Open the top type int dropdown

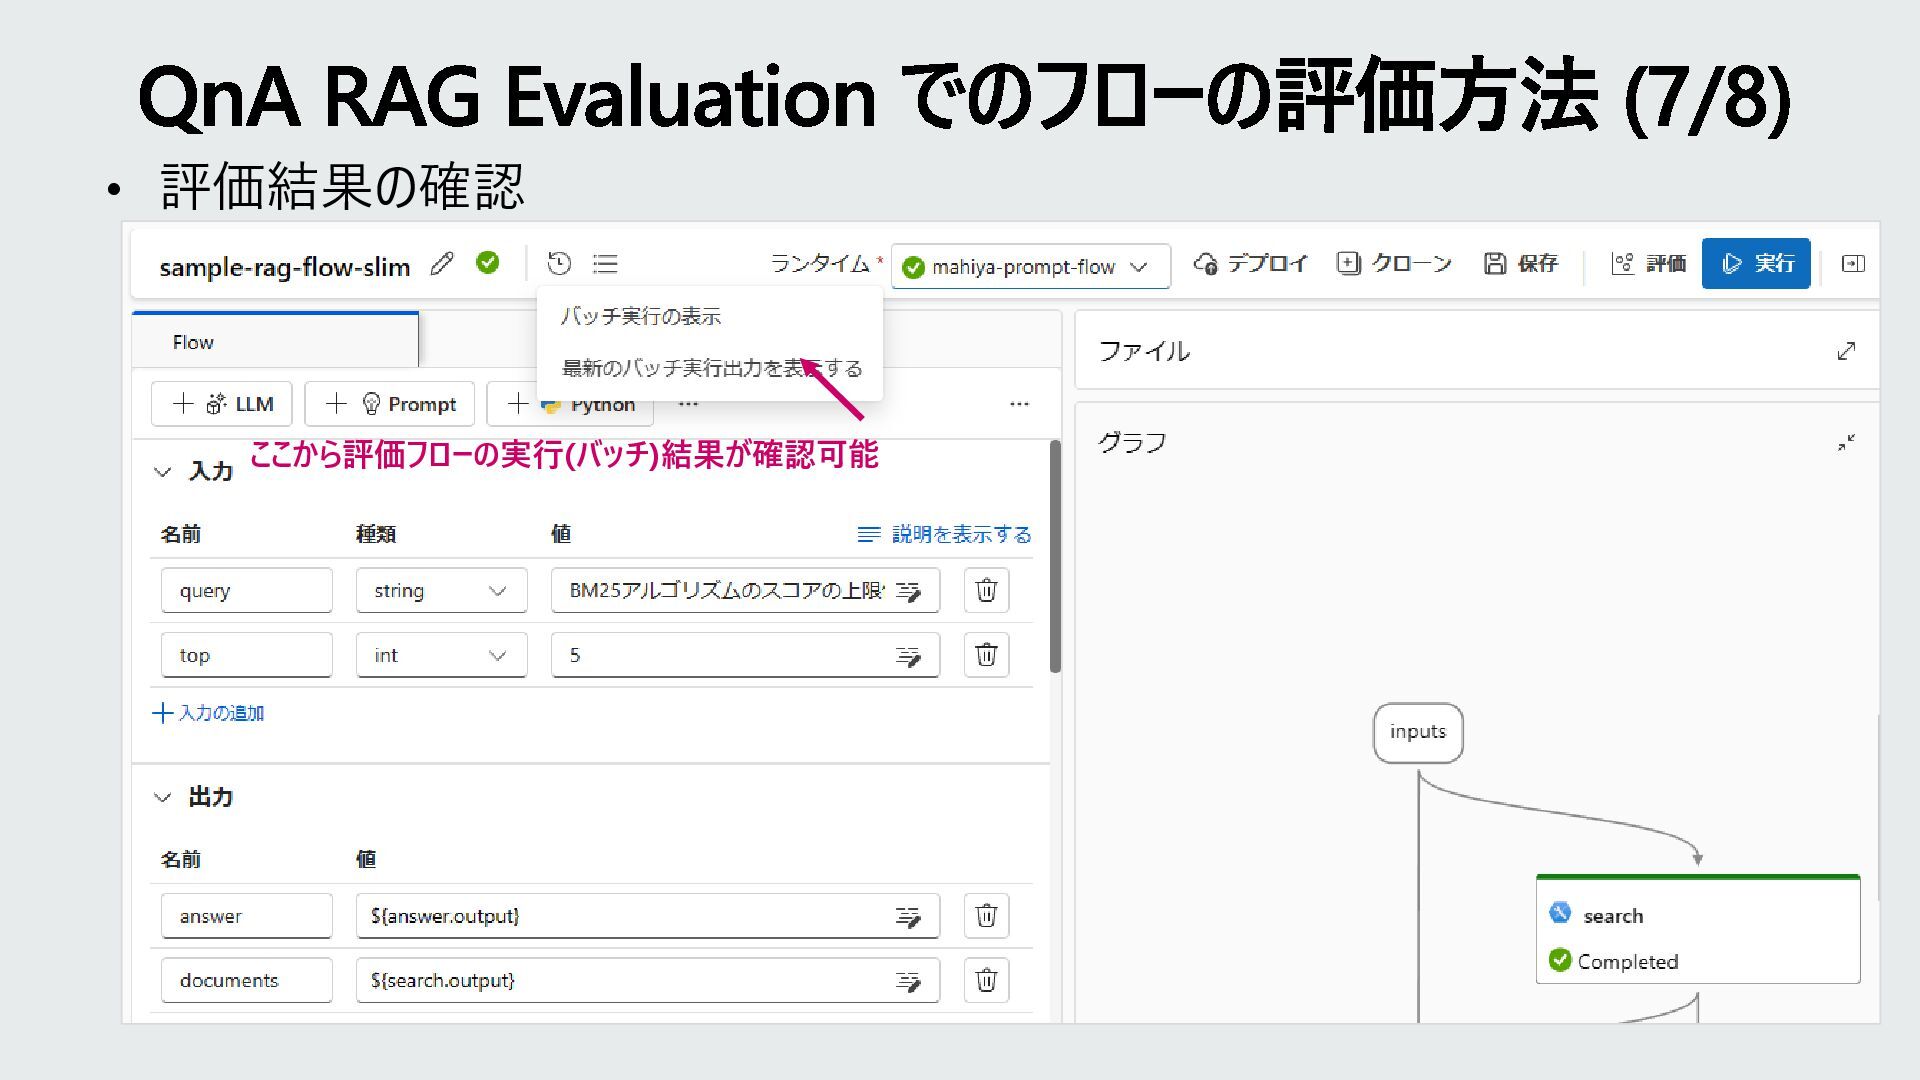tap(441, 656)
